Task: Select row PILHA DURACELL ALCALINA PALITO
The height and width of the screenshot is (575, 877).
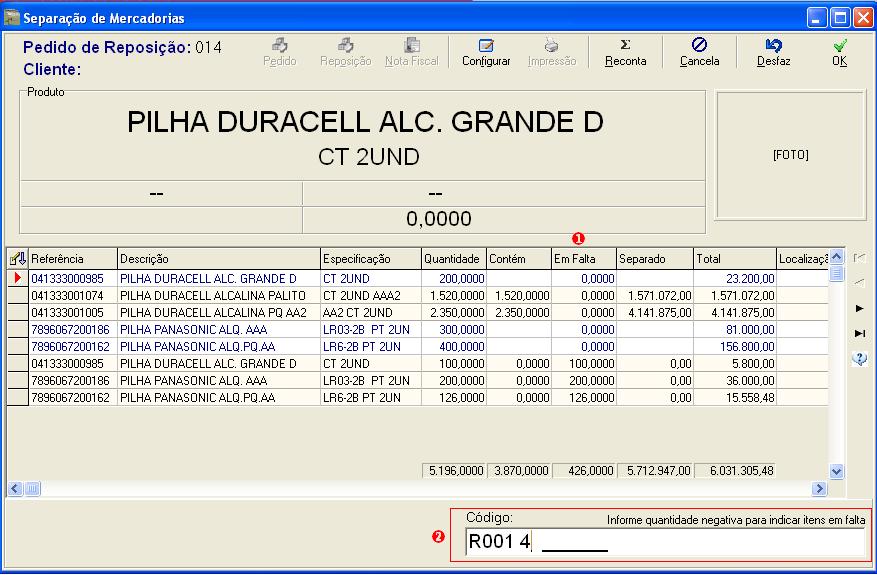Action: coord(417,295)
